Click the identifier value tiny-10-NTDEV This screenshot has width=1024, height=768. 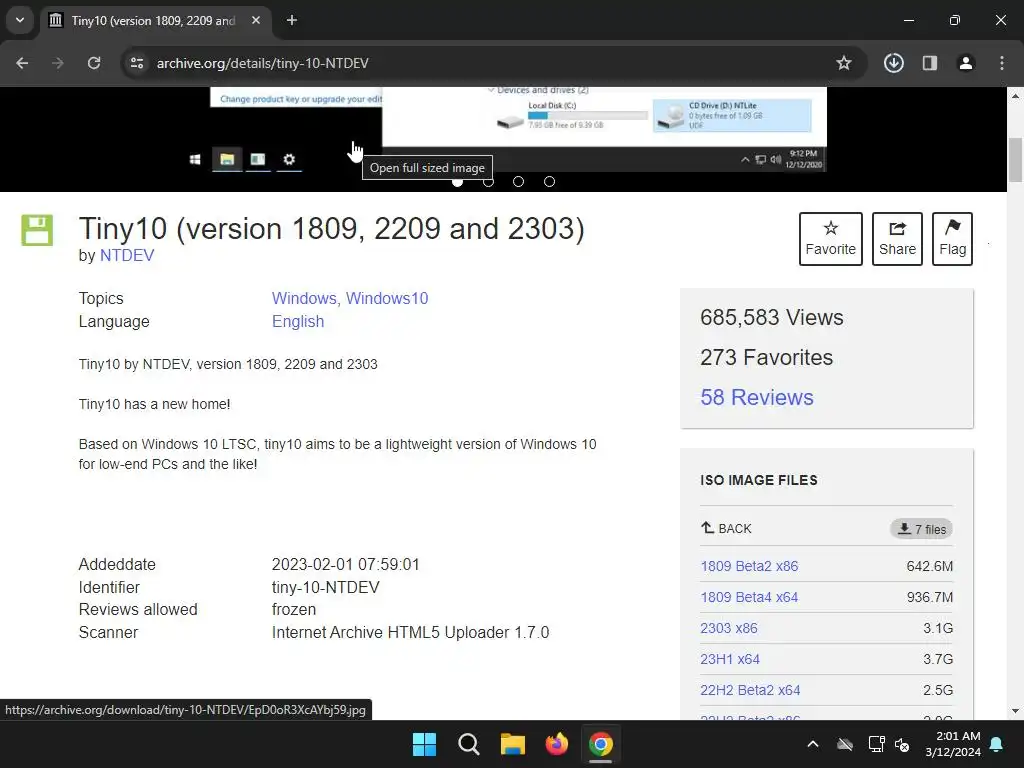pyautogui.click(x=325, y=587)
